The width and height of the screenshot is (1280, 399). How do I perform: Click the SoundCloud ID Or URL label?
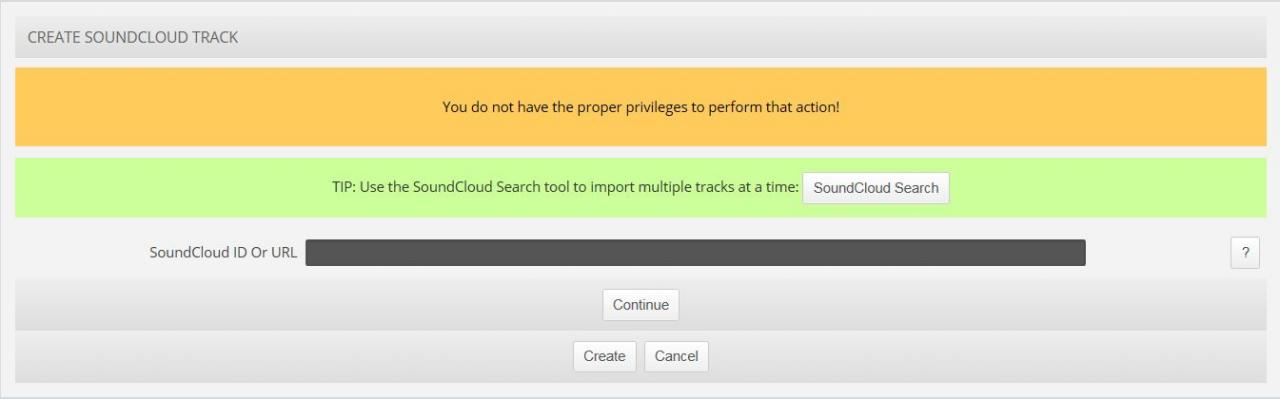tap(223, 253)
